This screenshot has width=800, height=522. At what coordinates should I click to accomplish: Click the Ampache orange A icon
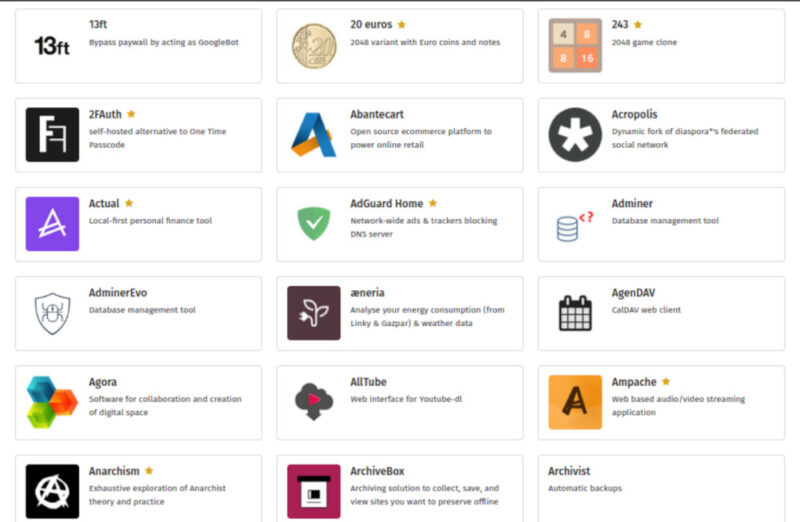click(x=575, y=402)
